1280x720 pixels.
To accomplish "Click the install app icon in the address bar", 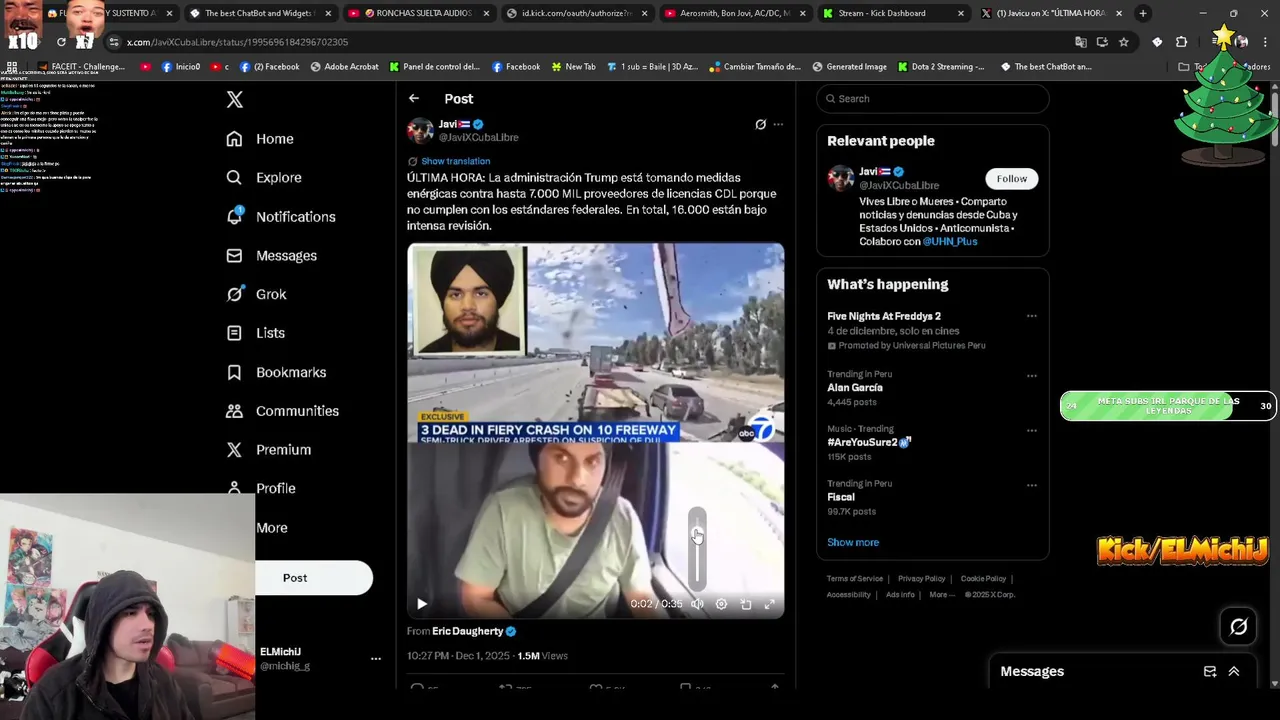I will 1102,42.
